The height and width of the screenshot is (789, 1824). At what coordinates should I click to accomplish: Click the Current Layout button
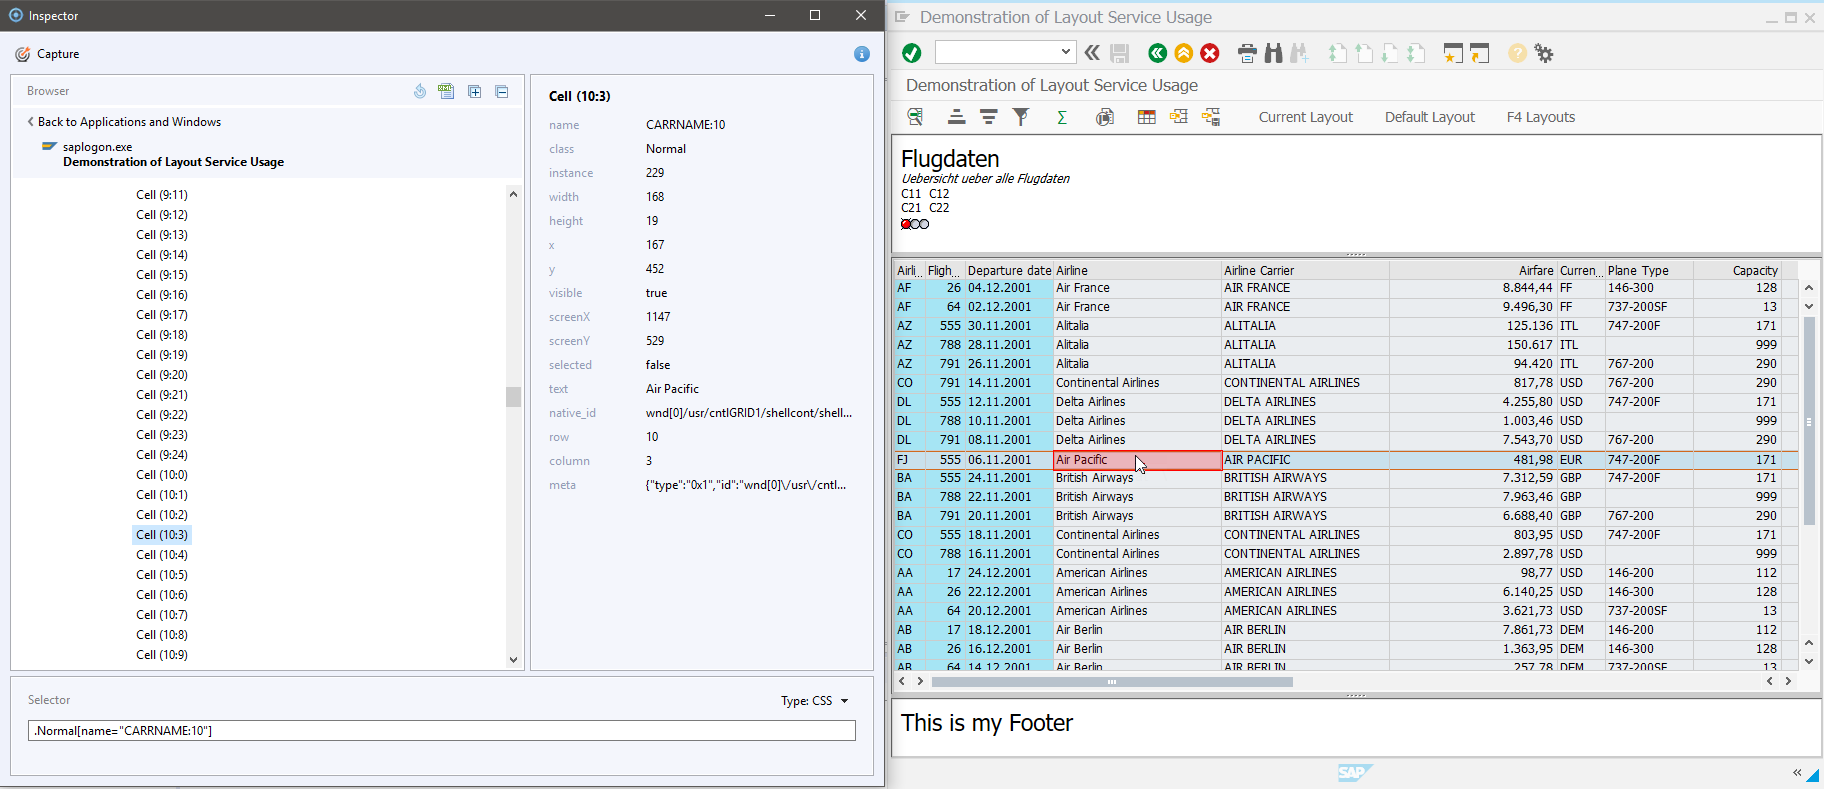(x=1306, y=117)
